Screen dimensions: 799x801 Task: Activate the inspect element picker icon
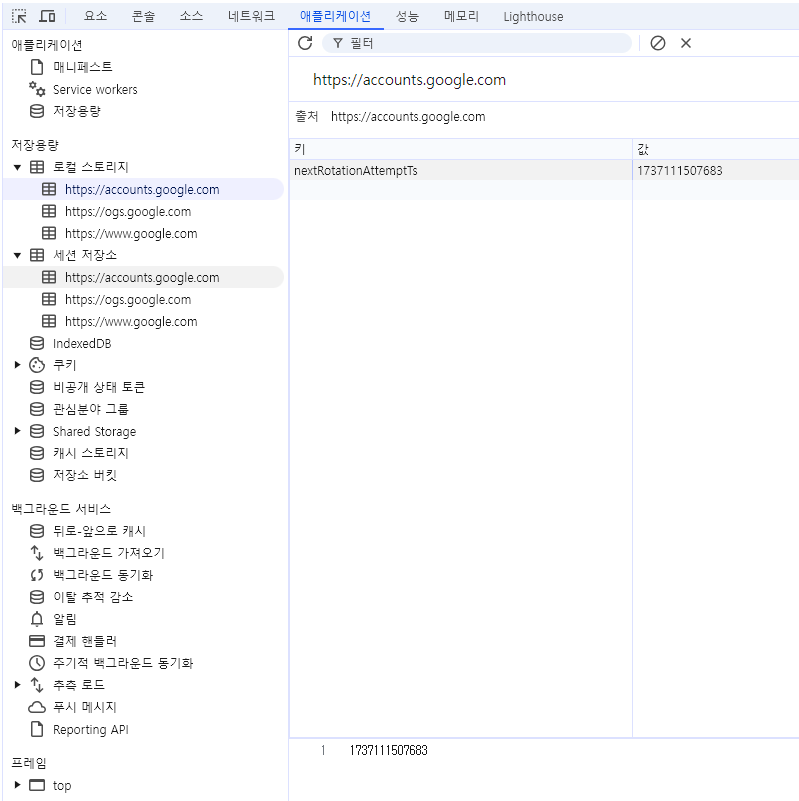click(x=19, y=16)
